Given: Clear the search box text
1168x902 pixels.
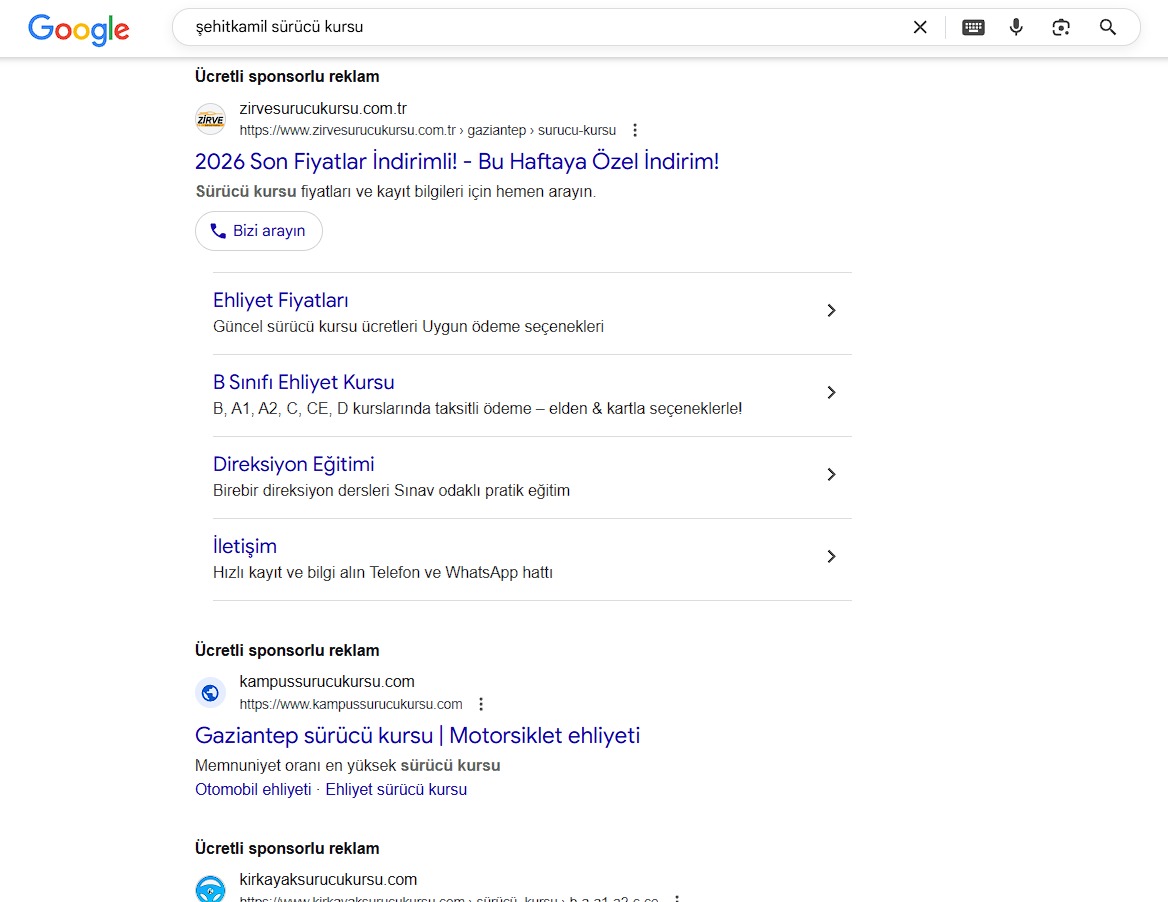Looking at the screenshot, I should point(920,27).
